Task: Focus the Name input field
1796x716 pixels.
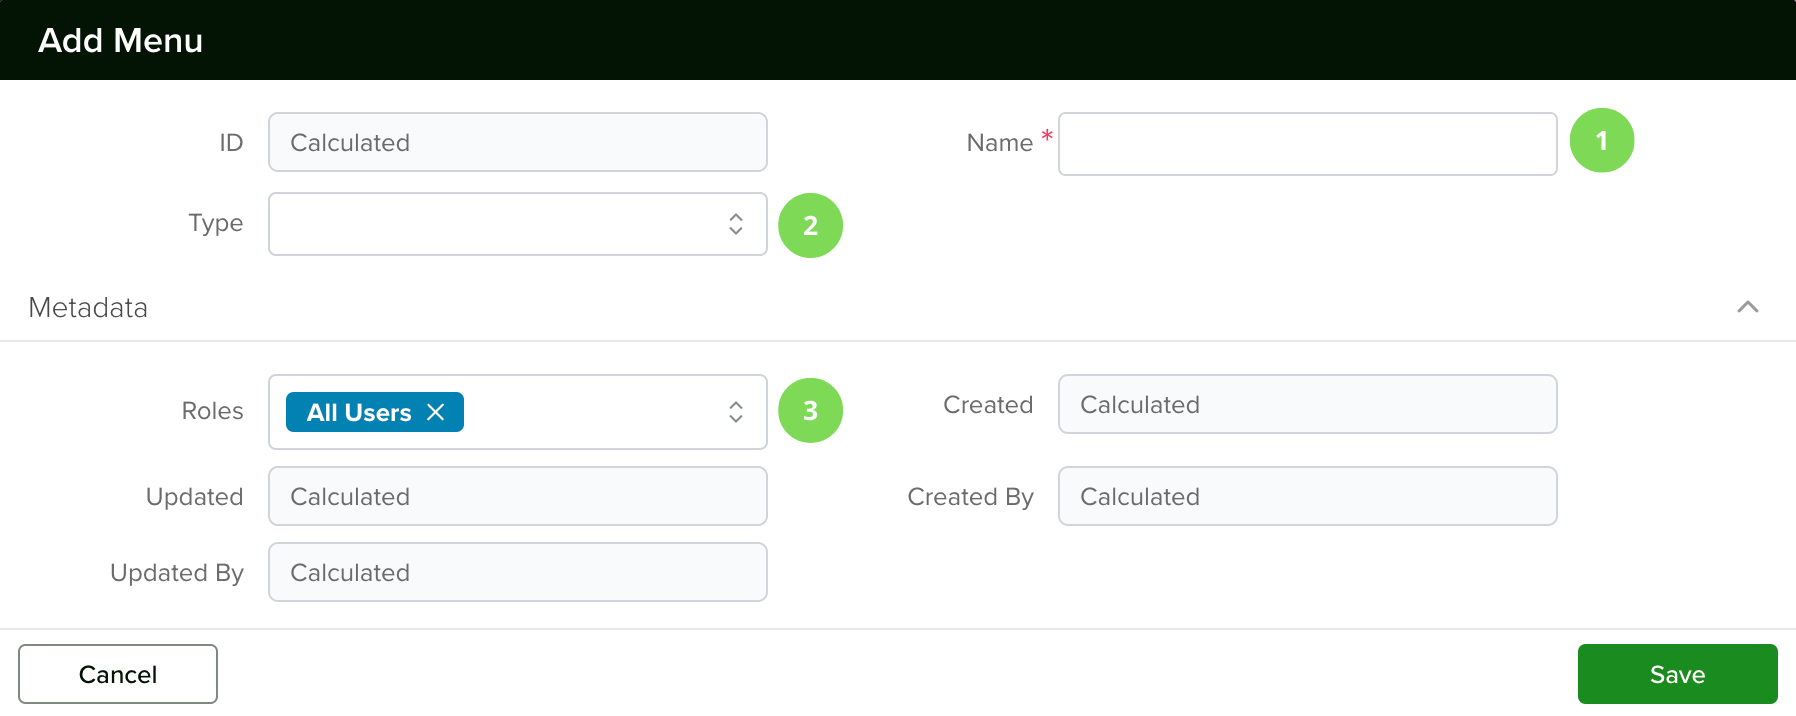Action: click(1307, 144)
